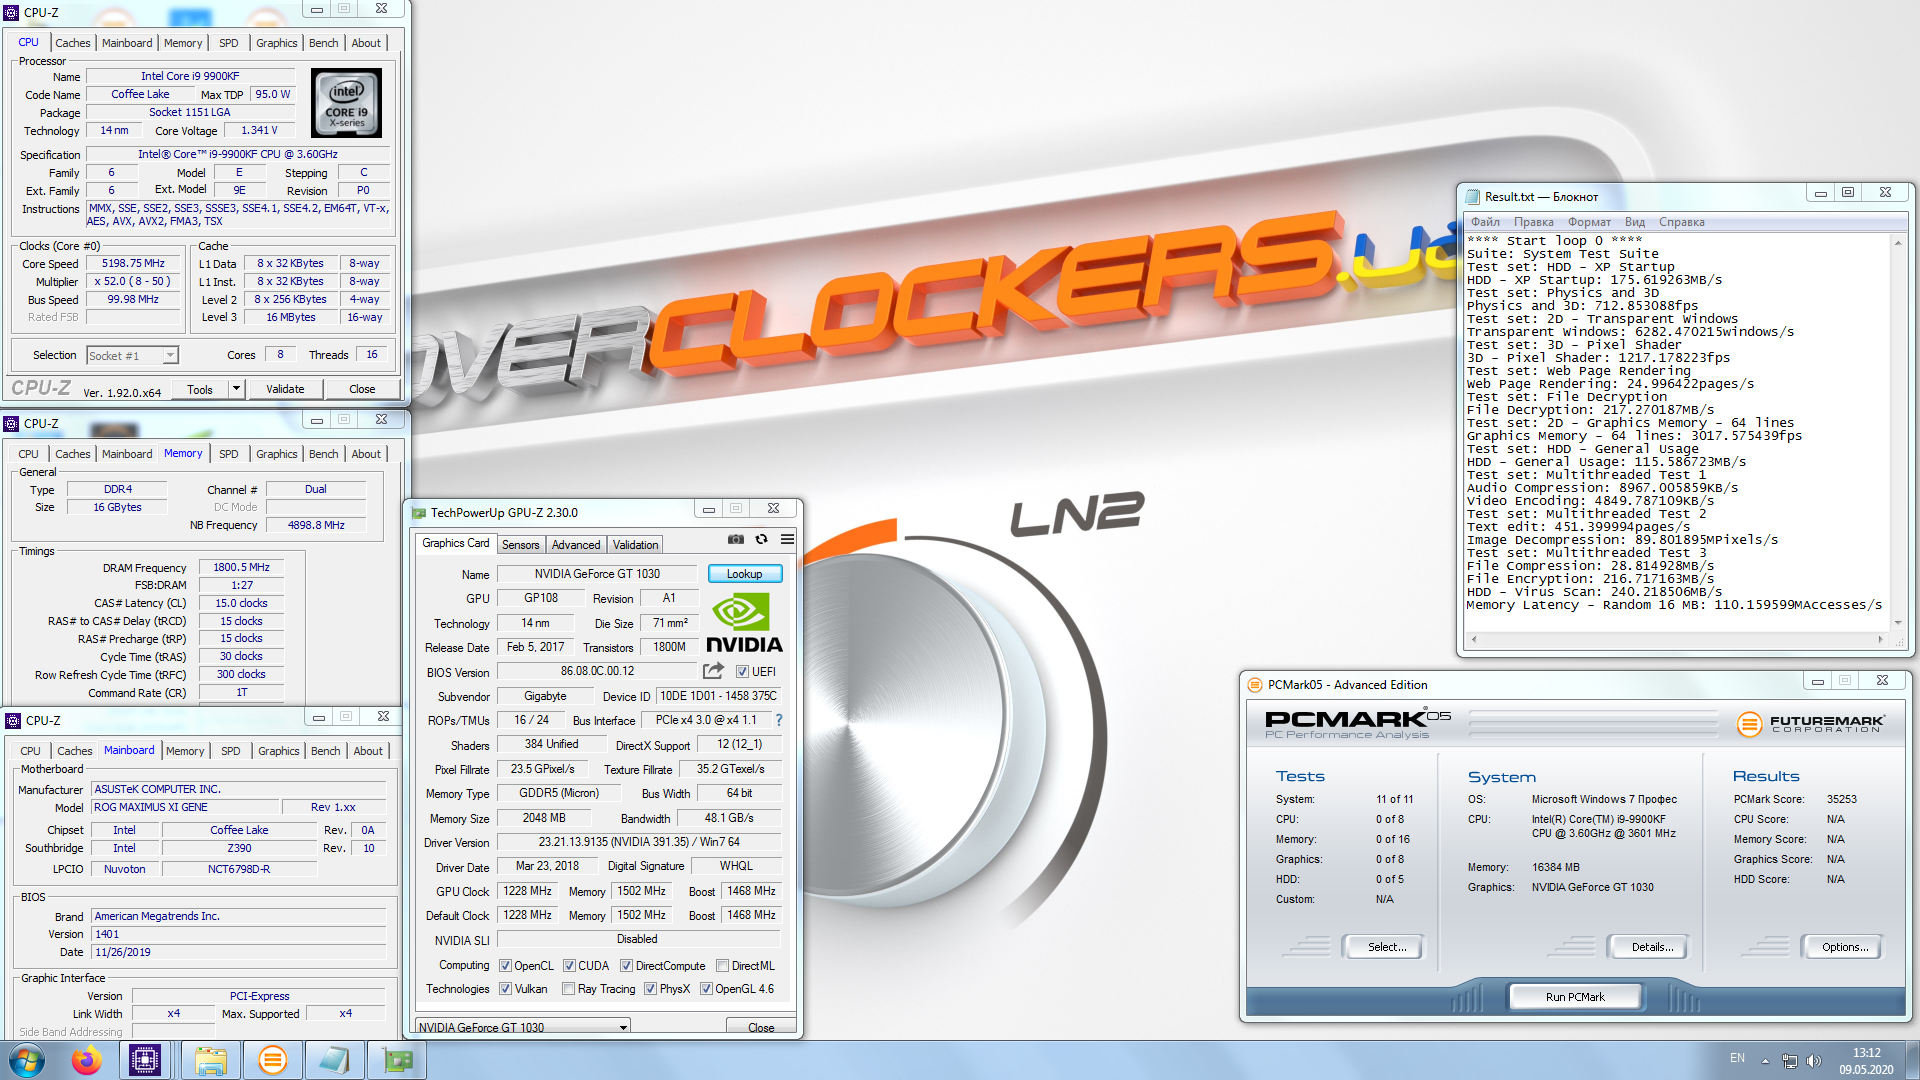Click the Intel Core i9 badge in CPU-Z

point(346,103)
